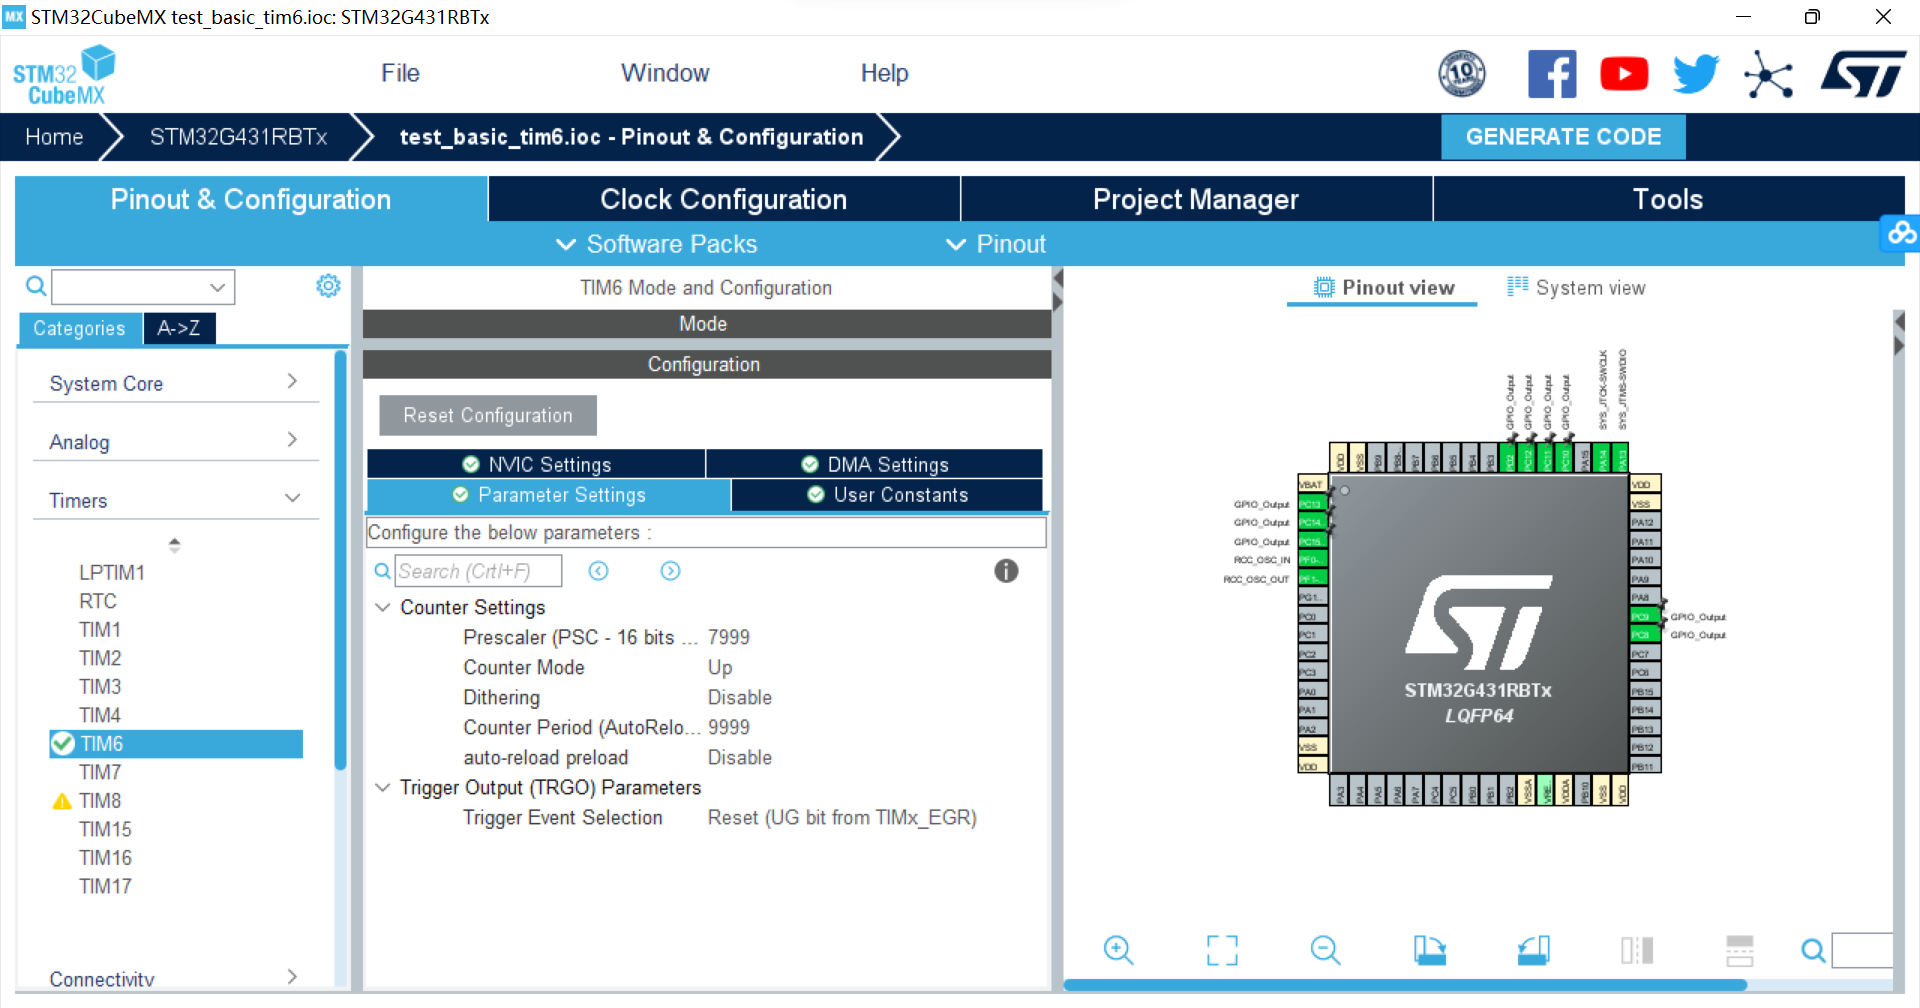Open the categories settings gear icon
Image resolution: width=1920 pixels, height=1008 pixels.
[328, 286]
